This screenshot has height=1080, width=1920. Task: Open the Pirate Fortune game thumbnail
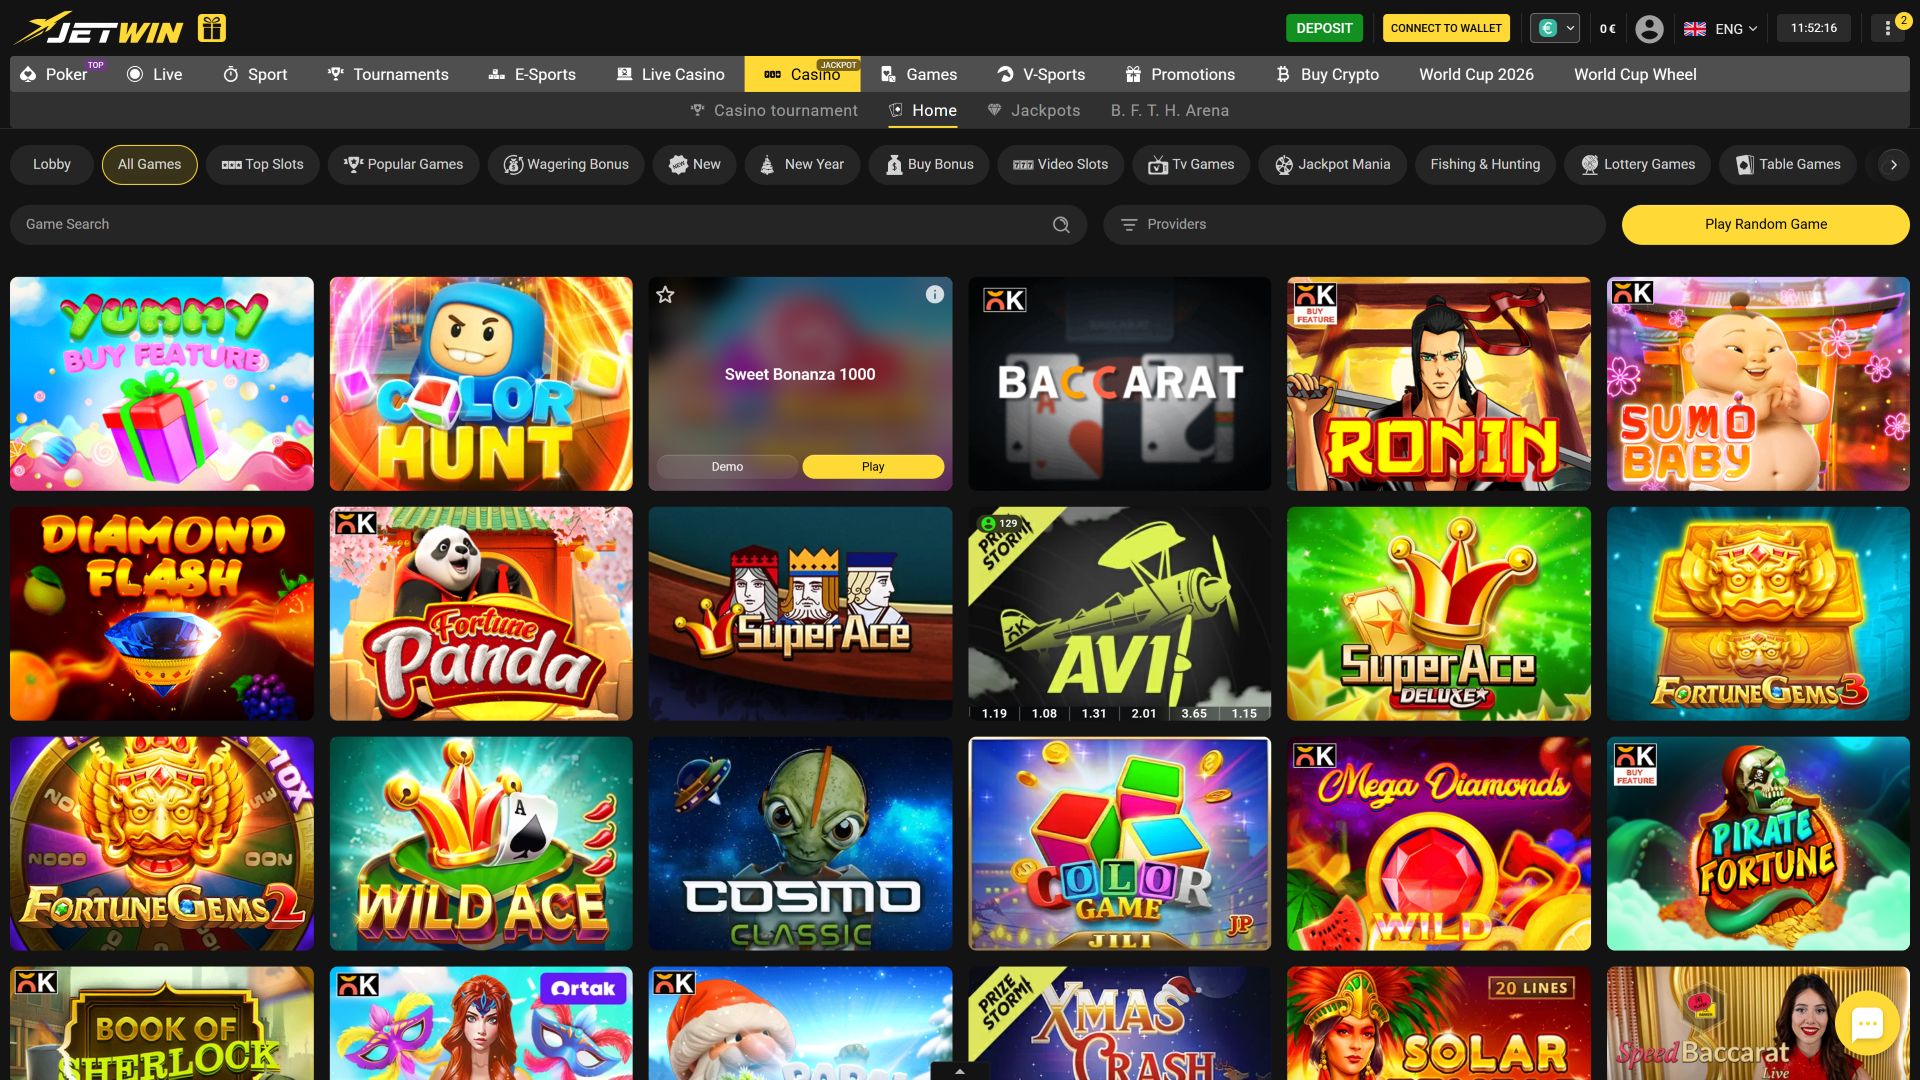tap(1758, 844)
